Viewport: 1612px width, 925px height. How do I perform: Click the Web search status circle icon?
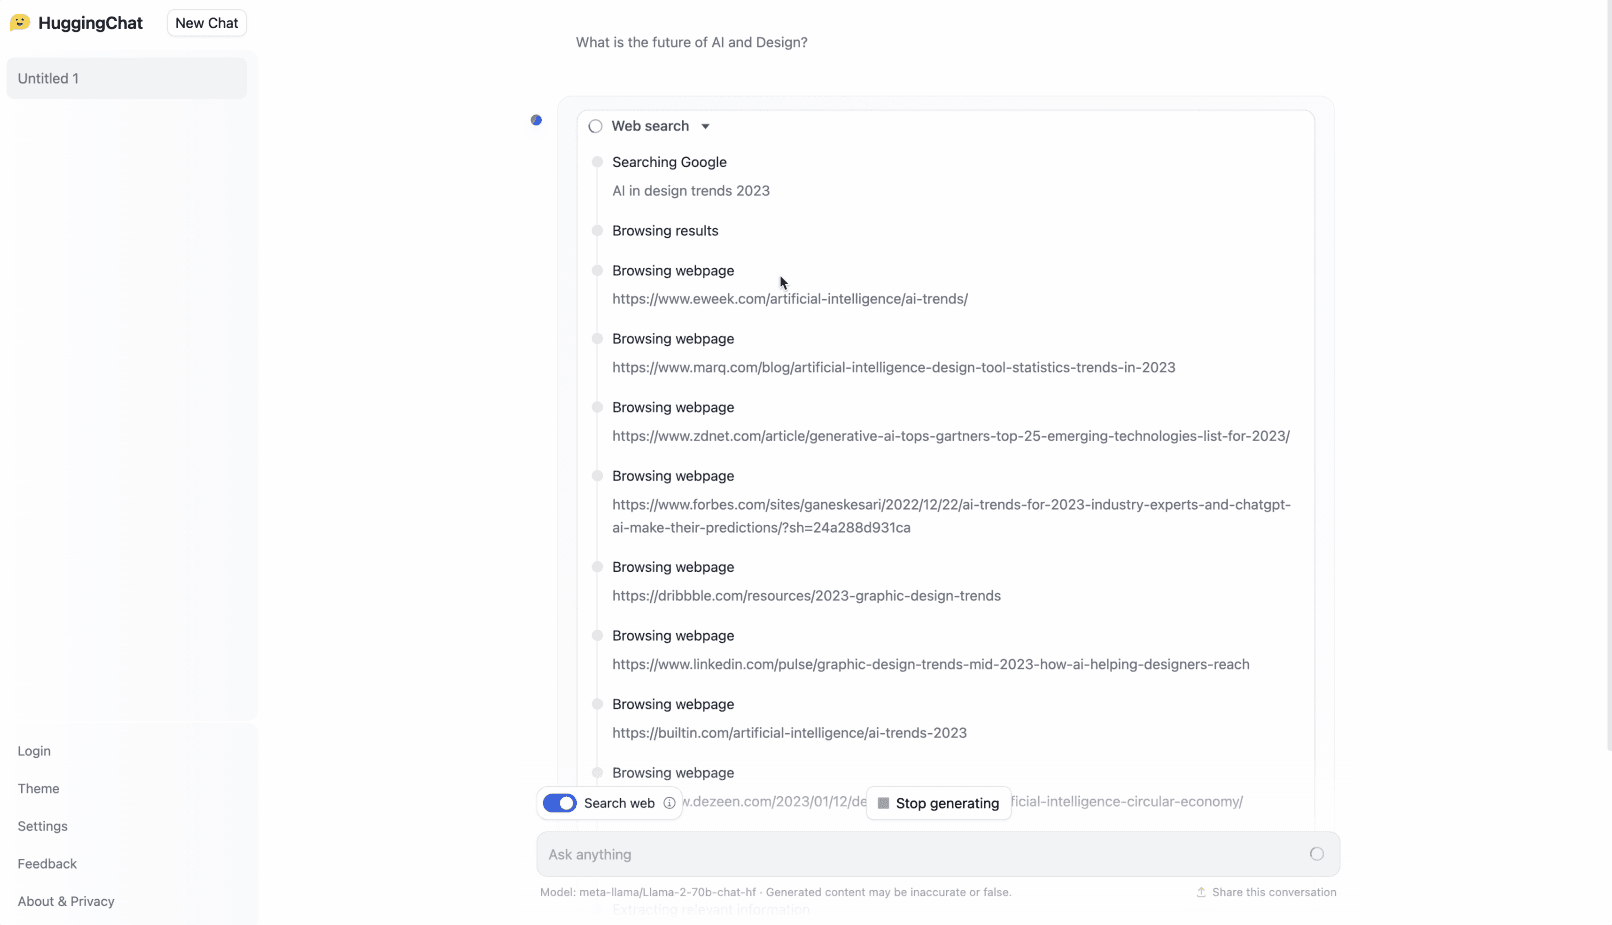pos(595,126)
